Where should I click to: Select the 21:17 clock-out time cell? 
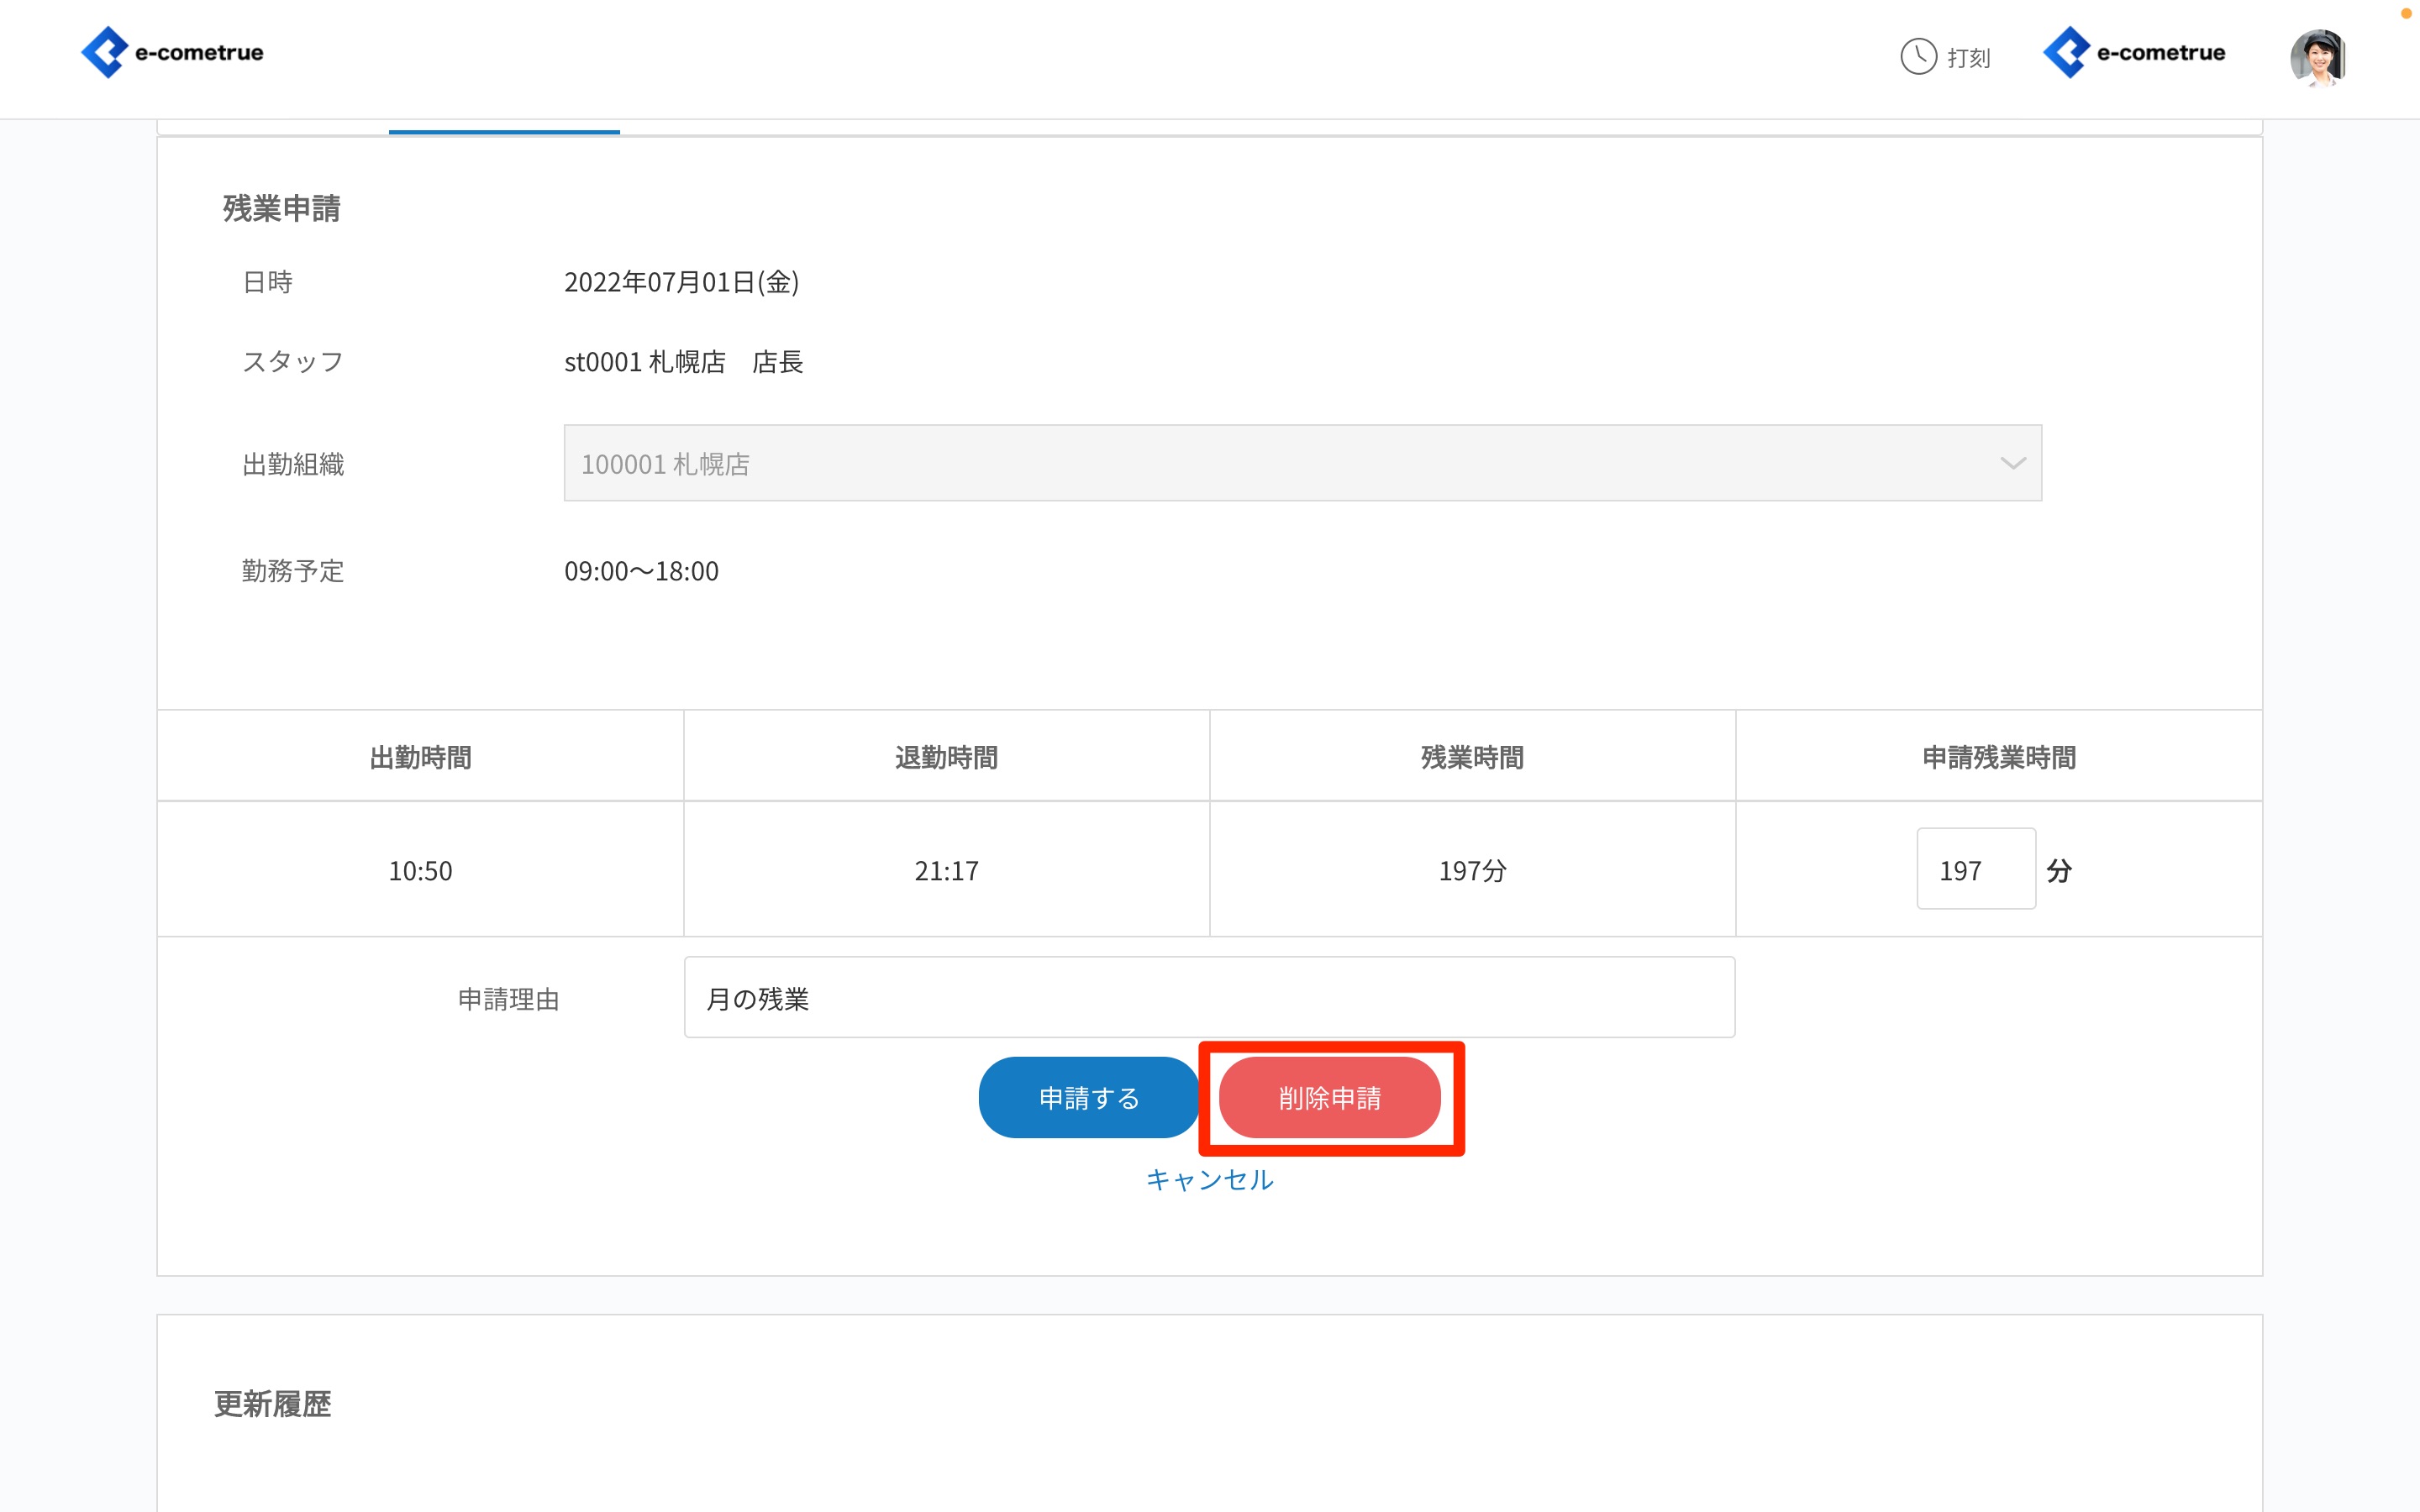click(946, 870)
